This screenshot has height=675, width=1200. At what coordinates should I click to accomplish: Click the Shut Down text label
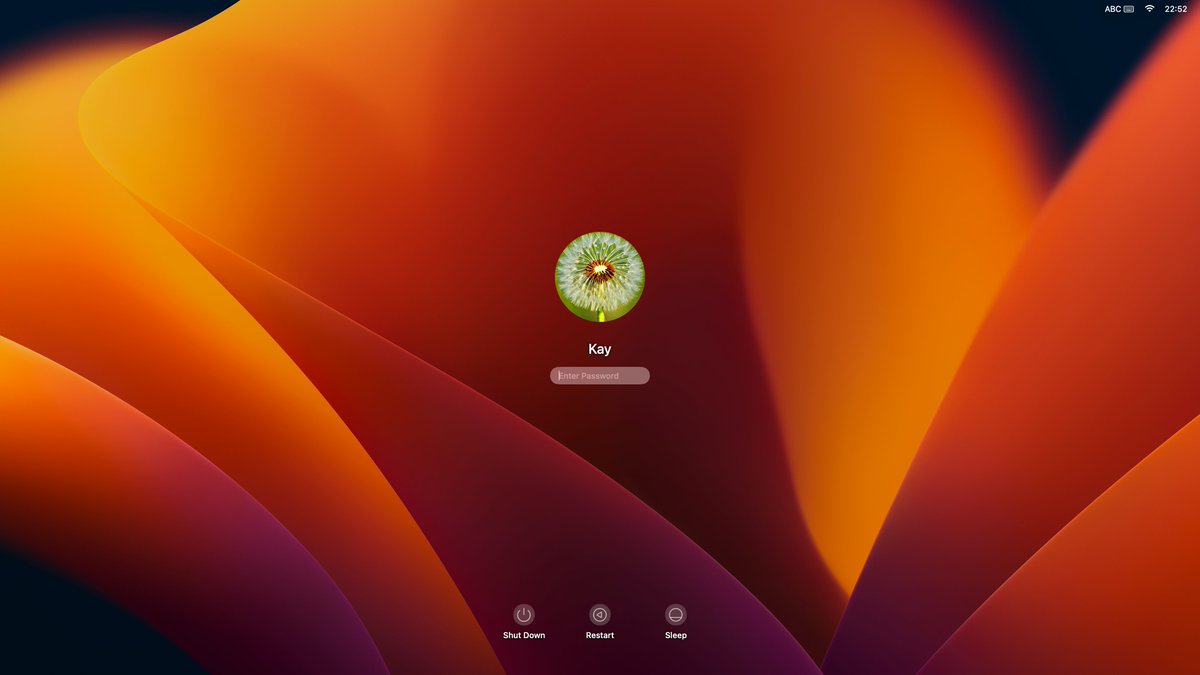[524, 636]
